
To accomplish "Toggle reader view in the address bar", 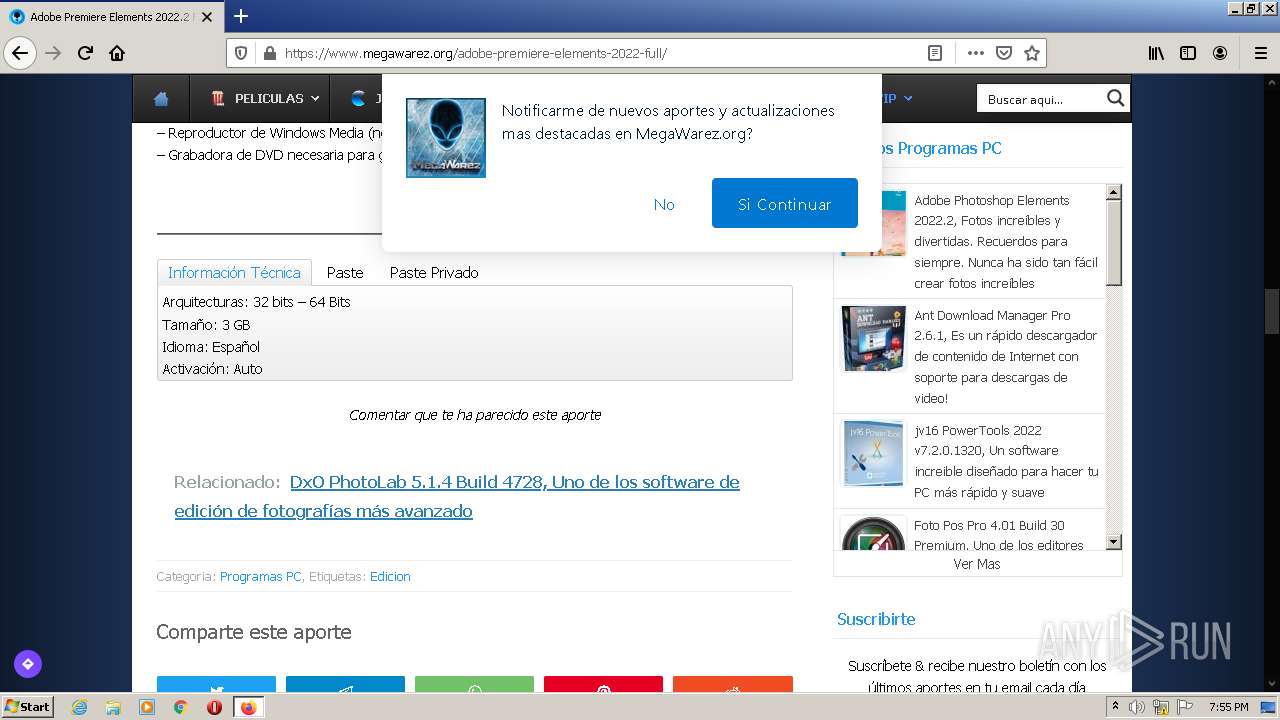I will pyautogui.click(x=935, y=53).
